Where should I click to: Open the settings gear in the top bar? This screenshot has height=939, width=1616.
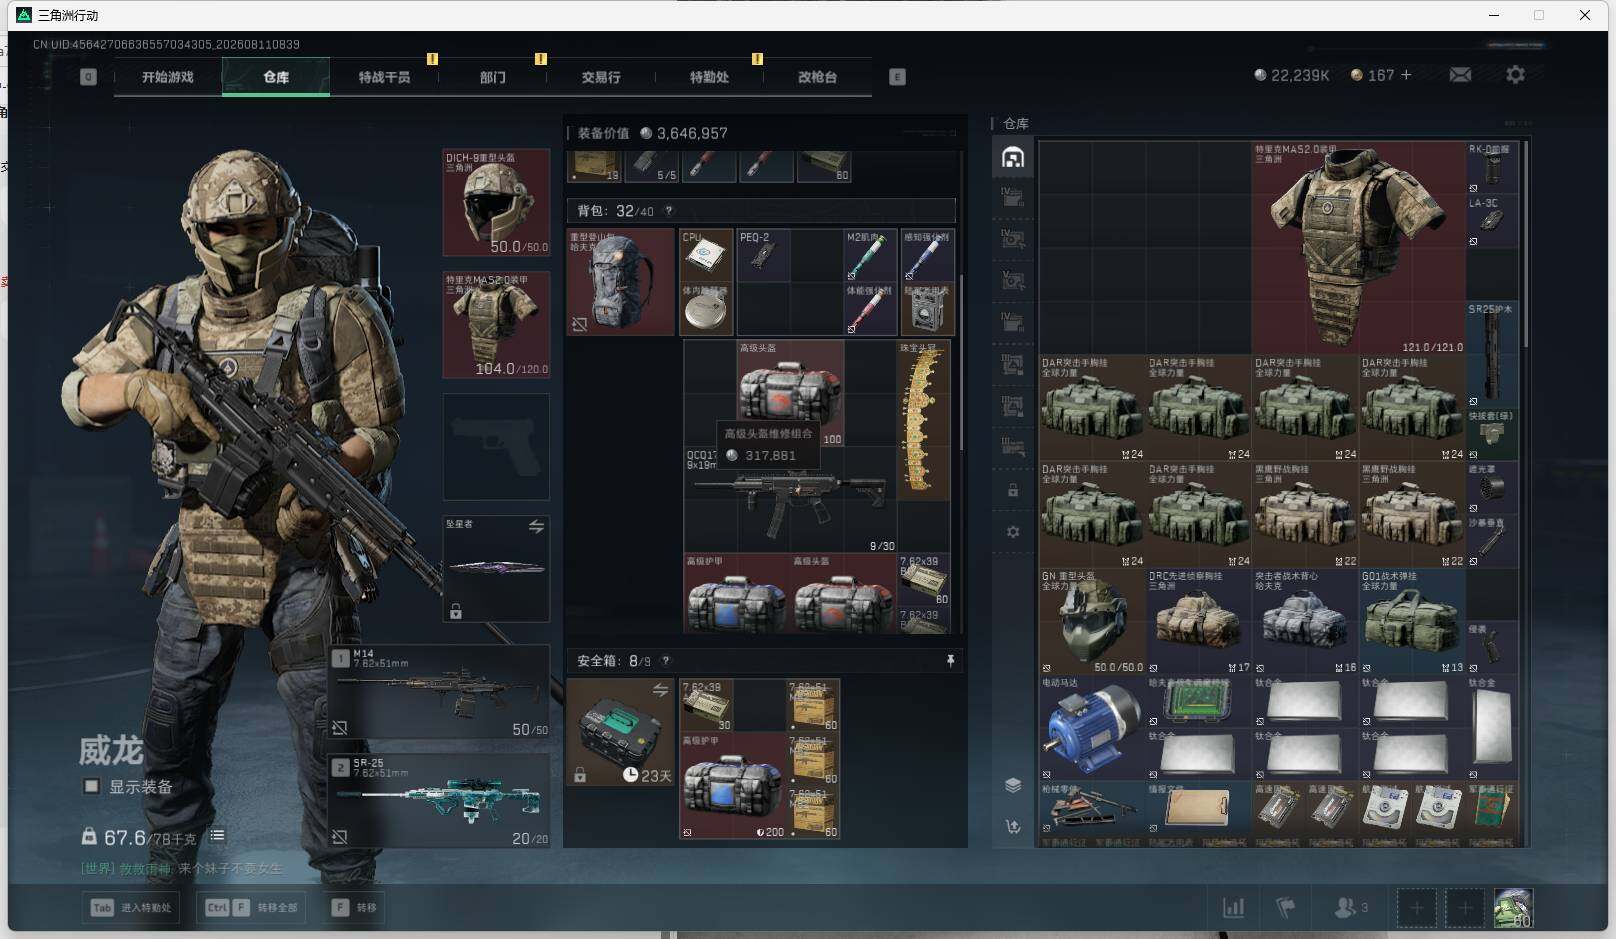pyautogui.click(x=1515, y=75)
